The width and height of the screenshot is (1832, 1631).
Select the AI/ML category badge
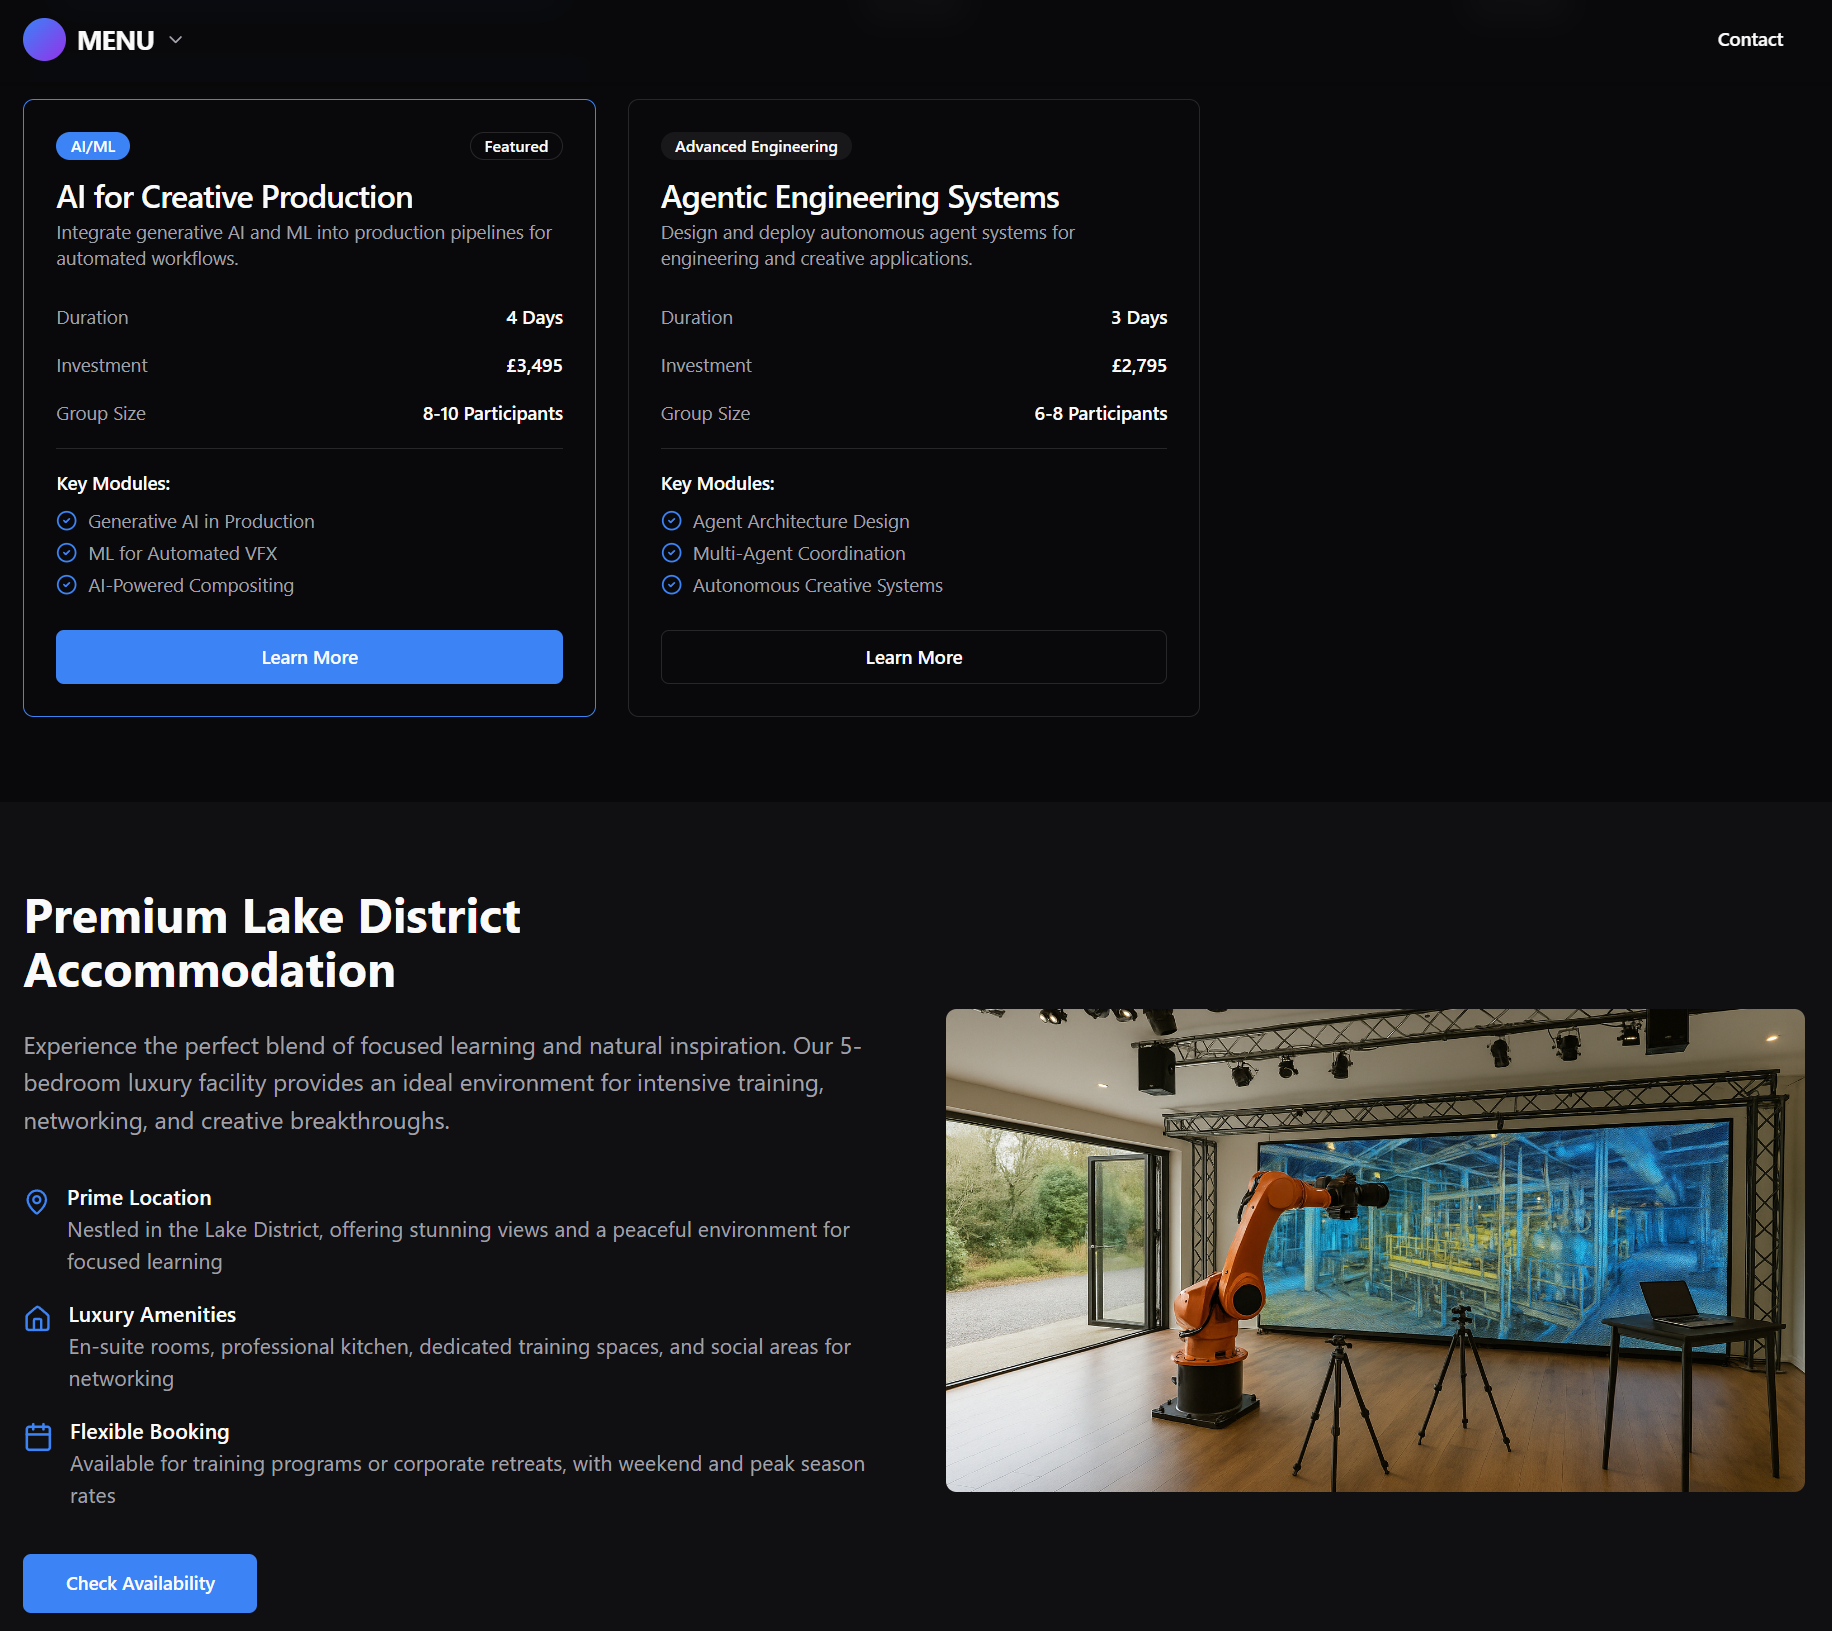(93, 146)
